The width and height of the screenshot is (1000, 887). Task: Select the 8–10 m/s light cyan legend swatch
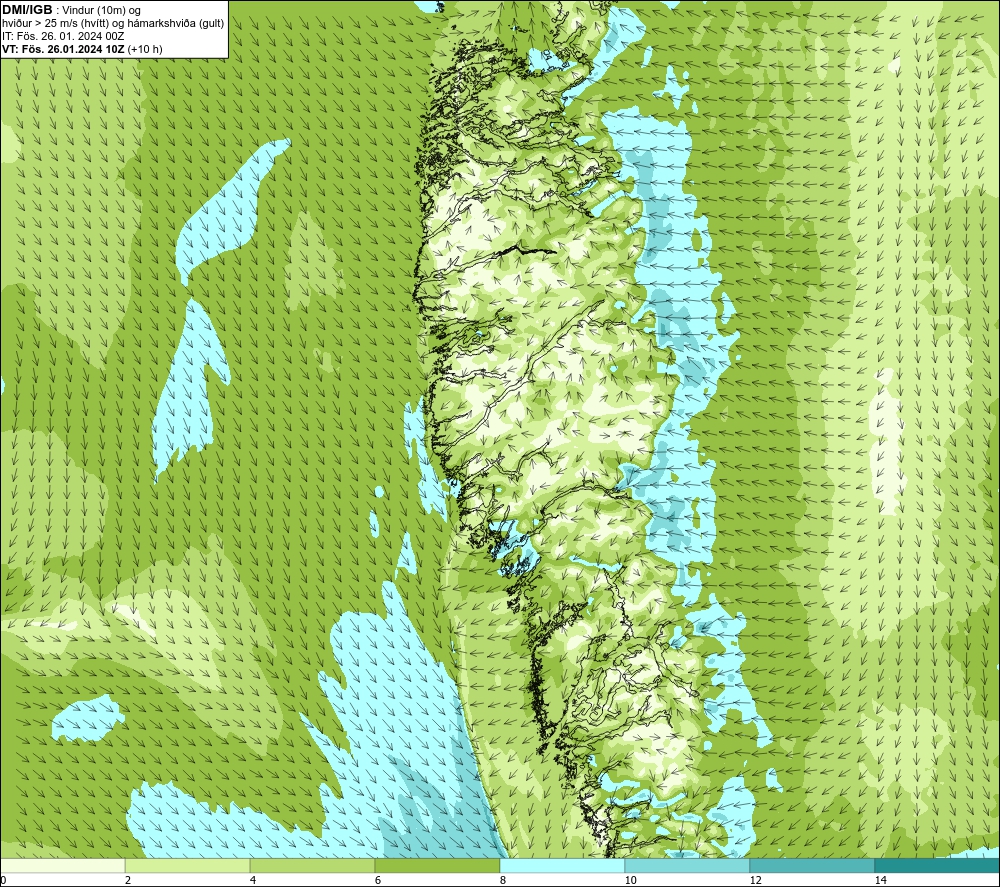(562, 866)
